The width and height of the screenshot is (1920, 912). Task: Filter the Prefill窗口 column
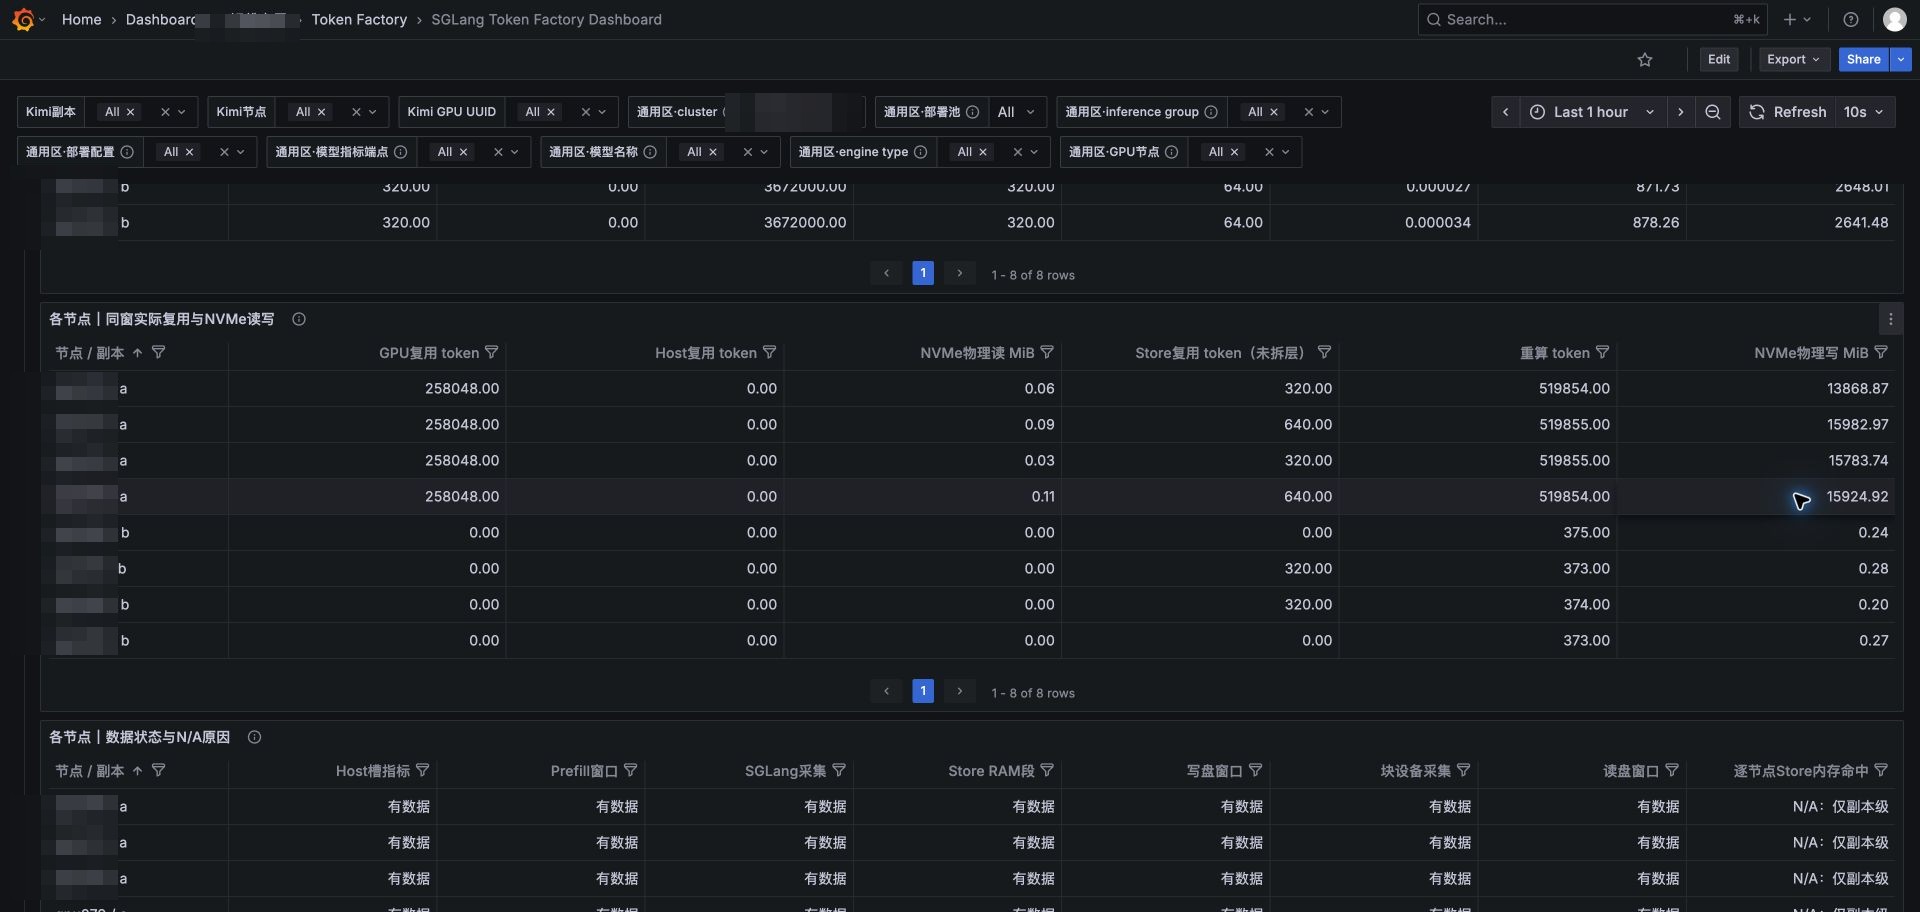pyautogui.click(x=630, y=770)
